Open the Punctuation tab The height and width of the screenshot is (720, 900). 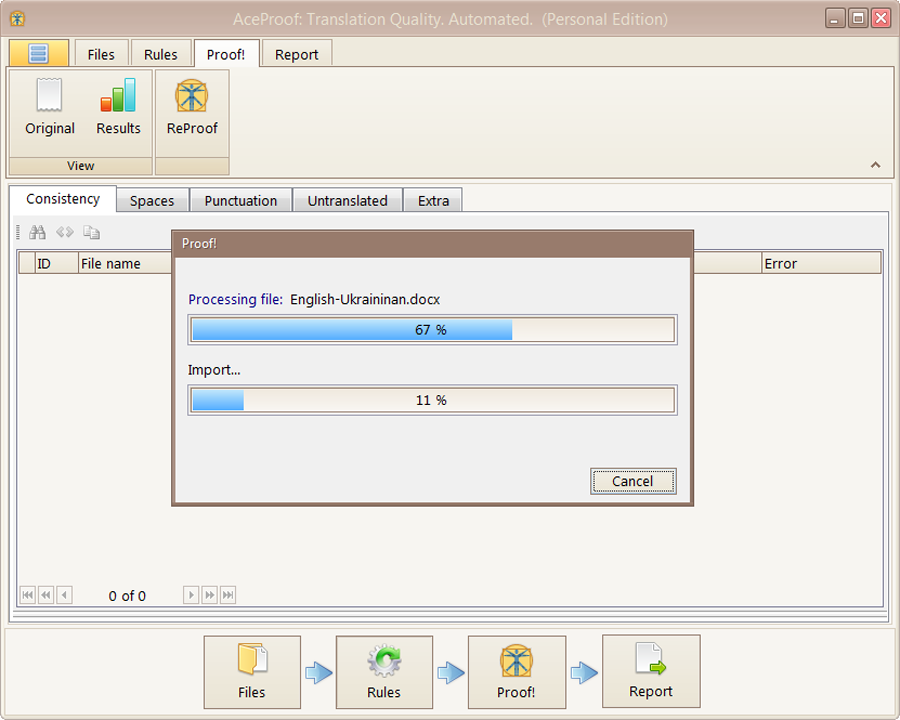(240, 200)
